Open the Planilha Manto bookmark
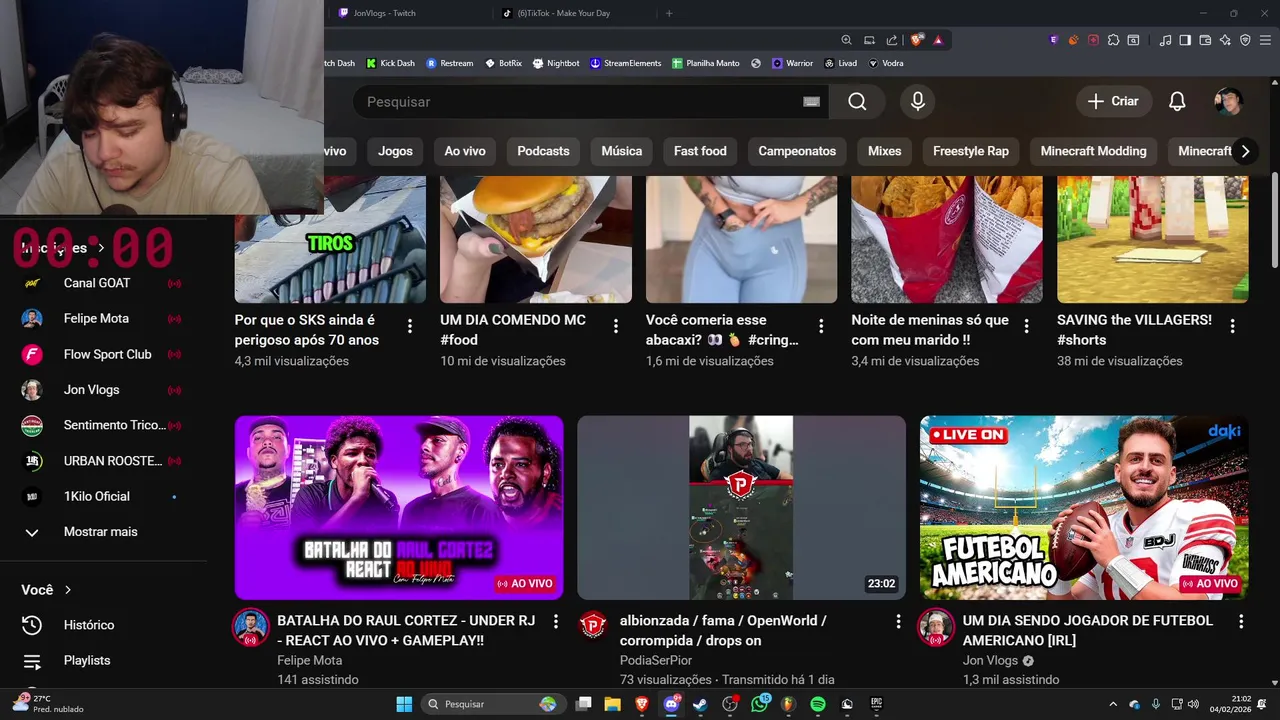 [706, 63]
